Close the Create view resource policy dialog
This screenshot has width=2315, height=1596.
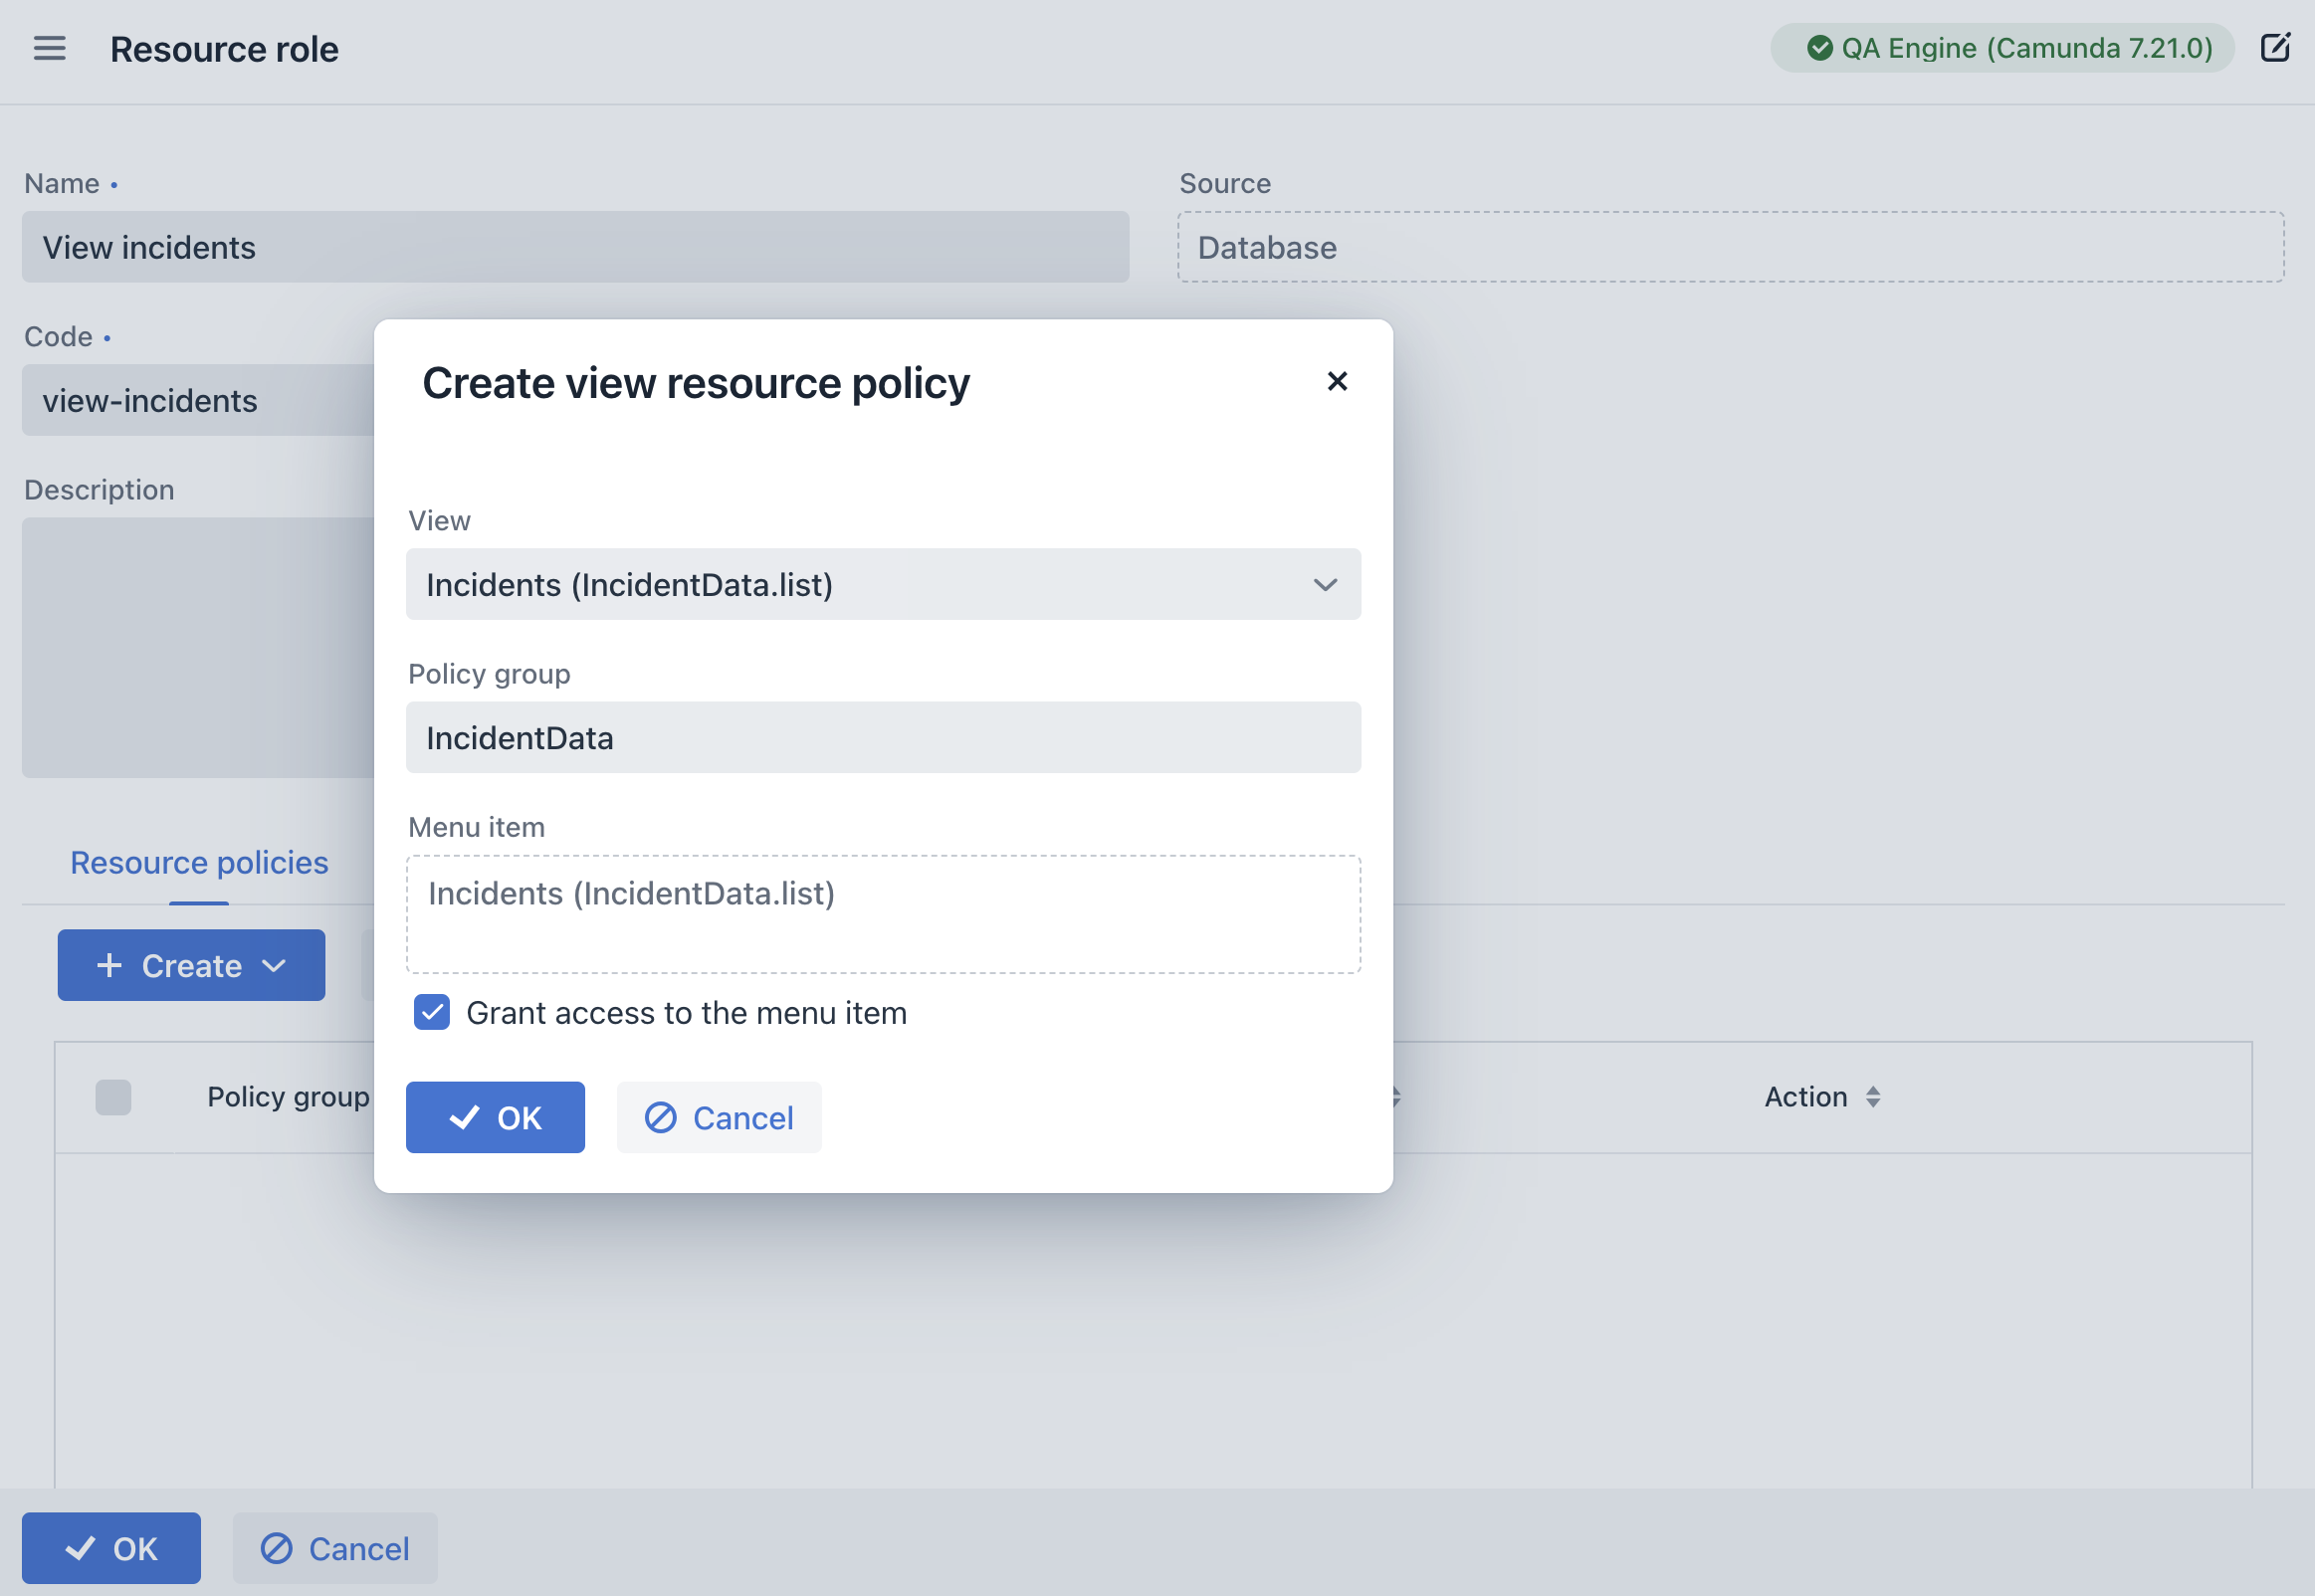click(1337, 381)
